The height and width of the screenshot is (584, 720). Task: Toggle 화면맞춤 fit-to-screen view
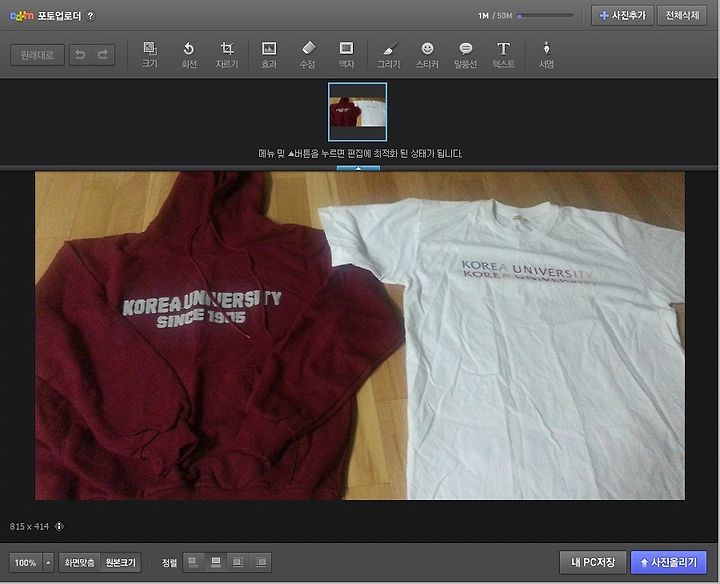[79, 562]
